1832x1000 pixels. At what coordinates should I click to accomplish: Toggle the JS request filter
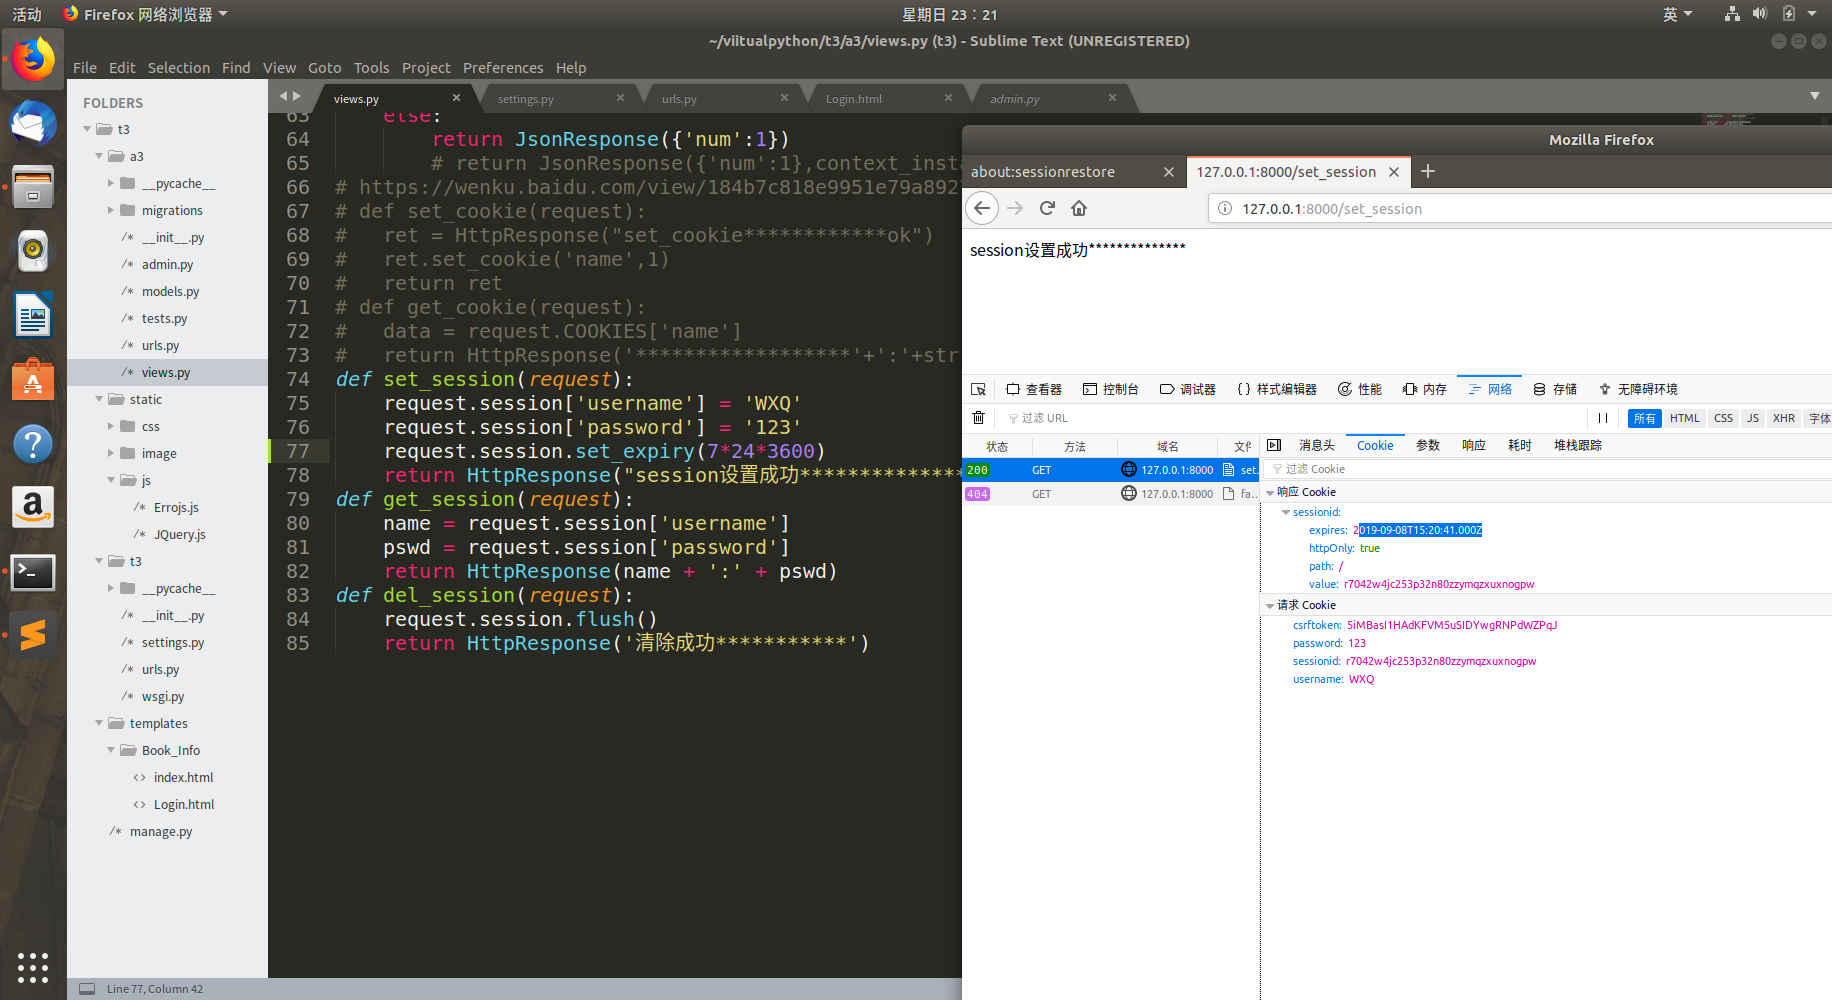click(1752, 418)
